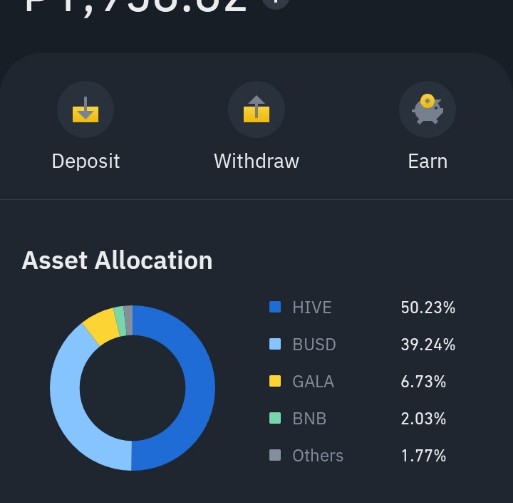The image size is (513, 503).
Task: Click the Deposit label
Action: 86,161
